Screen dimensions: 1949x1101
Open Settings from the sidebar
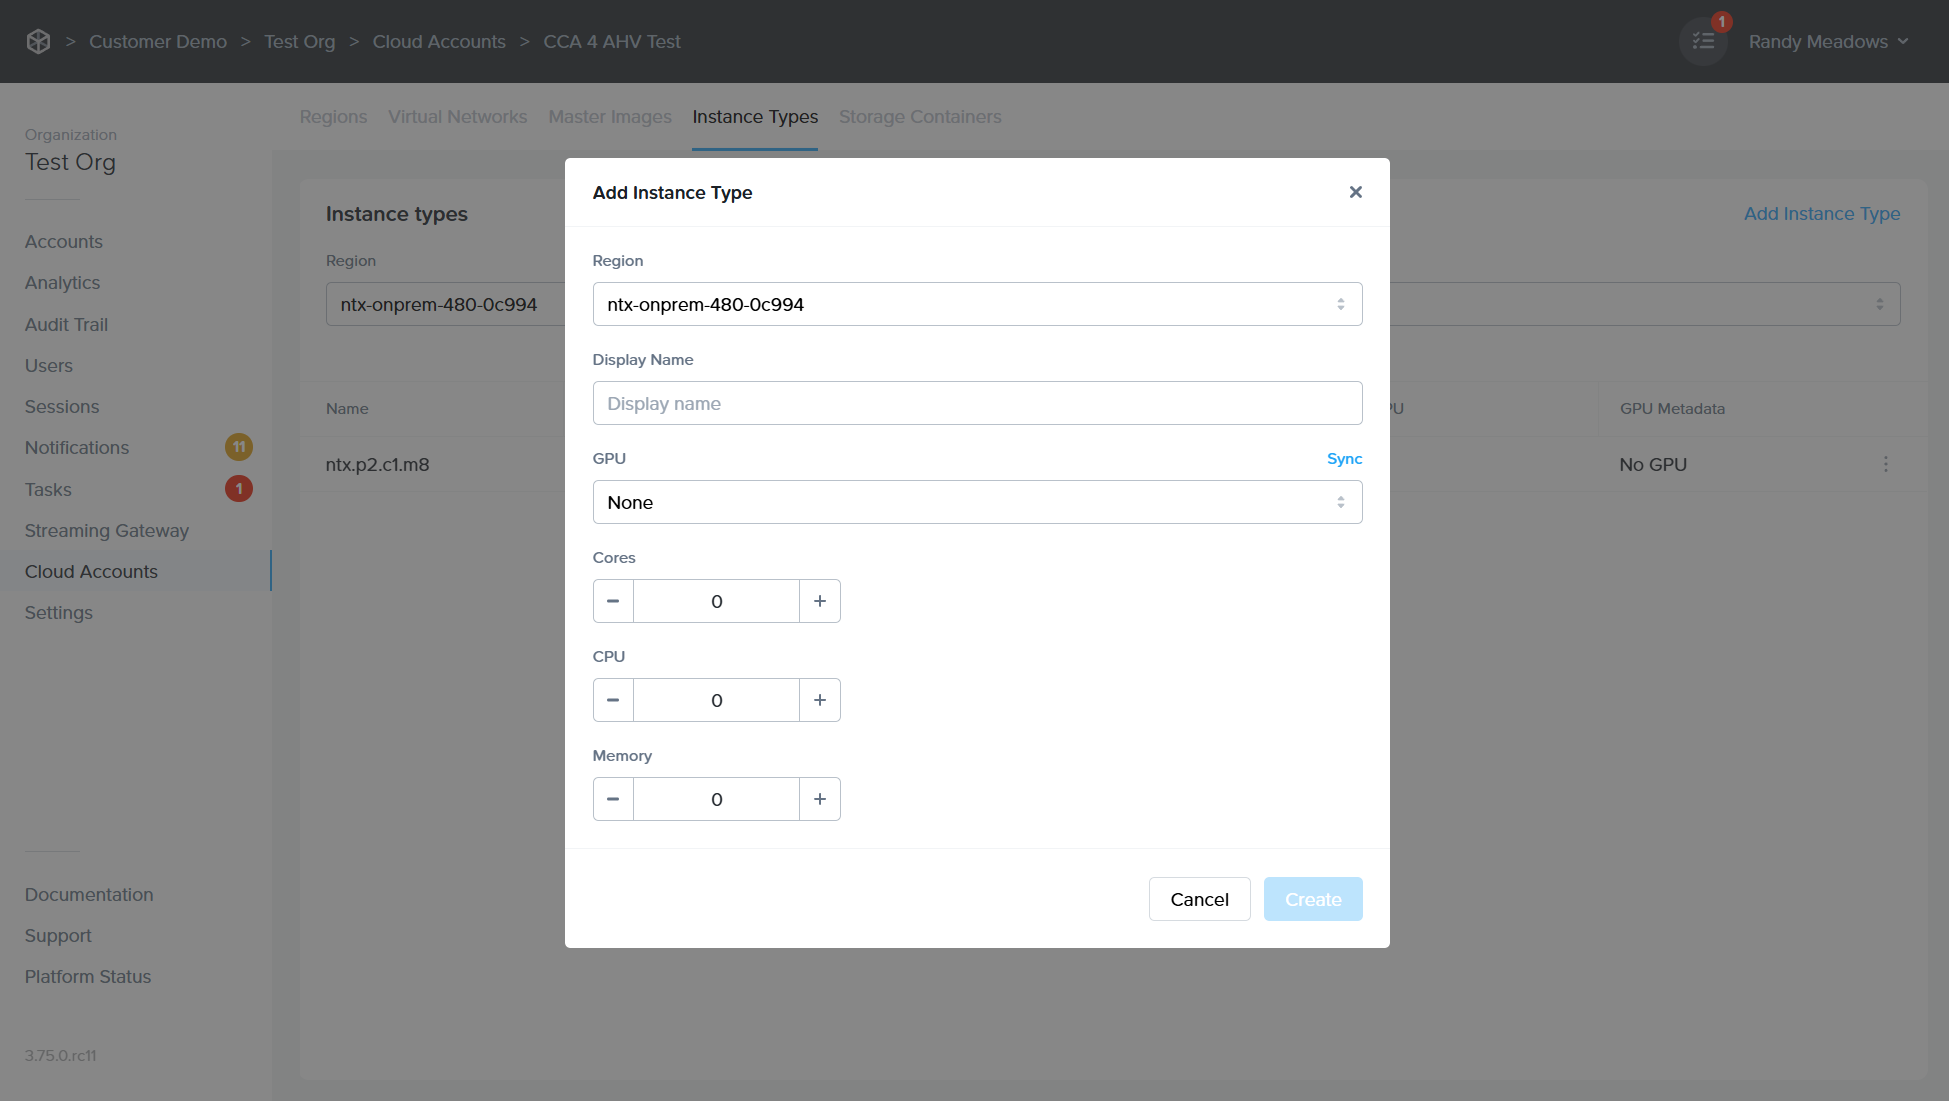[x=58, y=612]
